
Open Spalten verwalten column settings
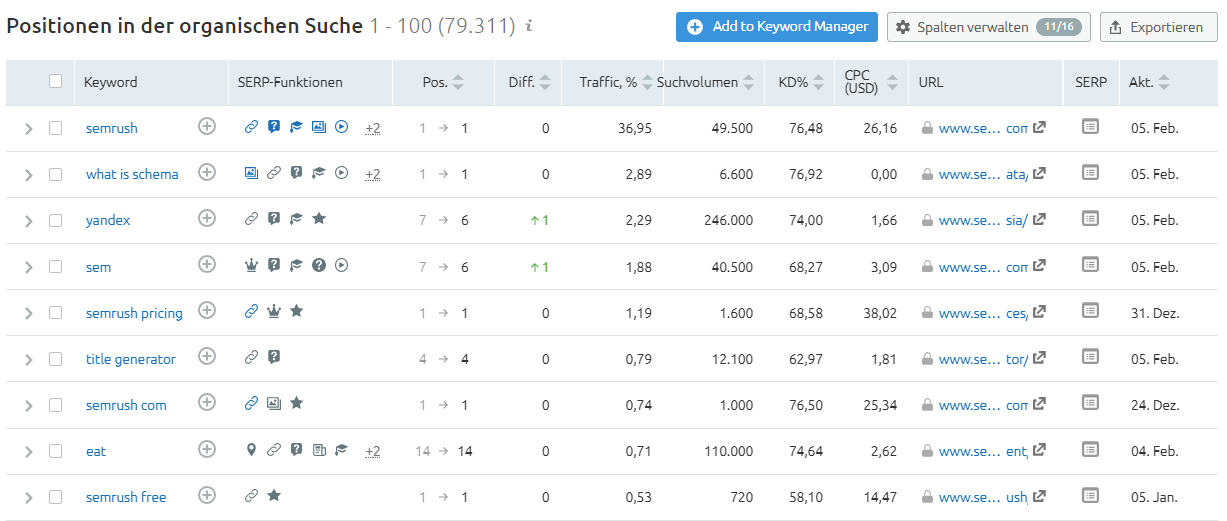(x=989, y=27)
